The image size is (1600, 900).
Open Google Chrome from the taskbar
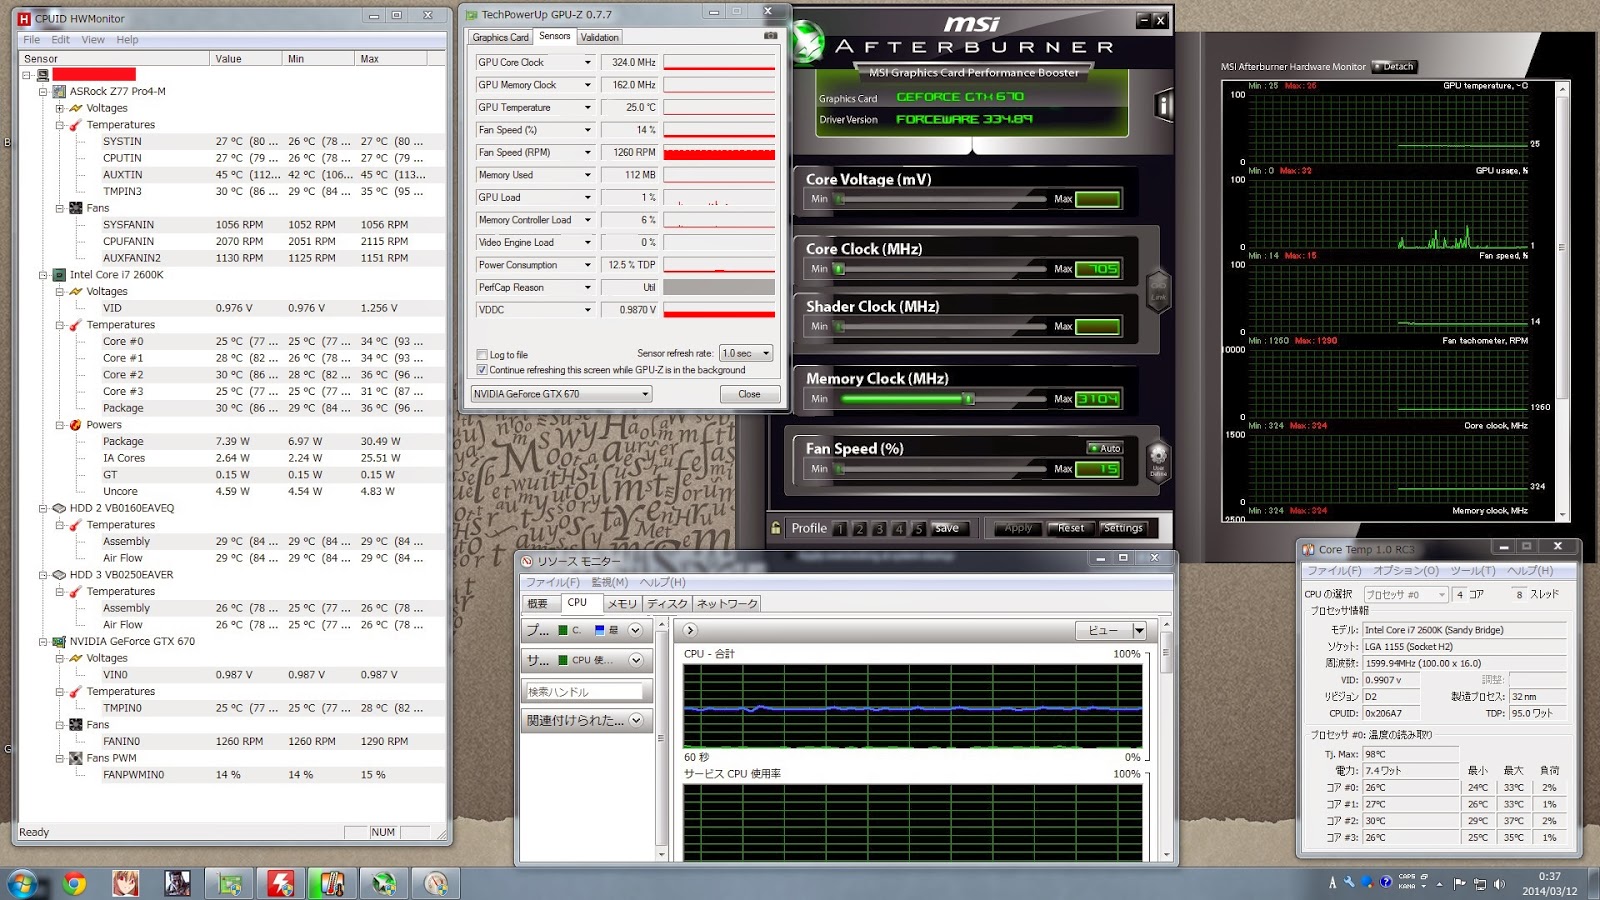point(74,884)
